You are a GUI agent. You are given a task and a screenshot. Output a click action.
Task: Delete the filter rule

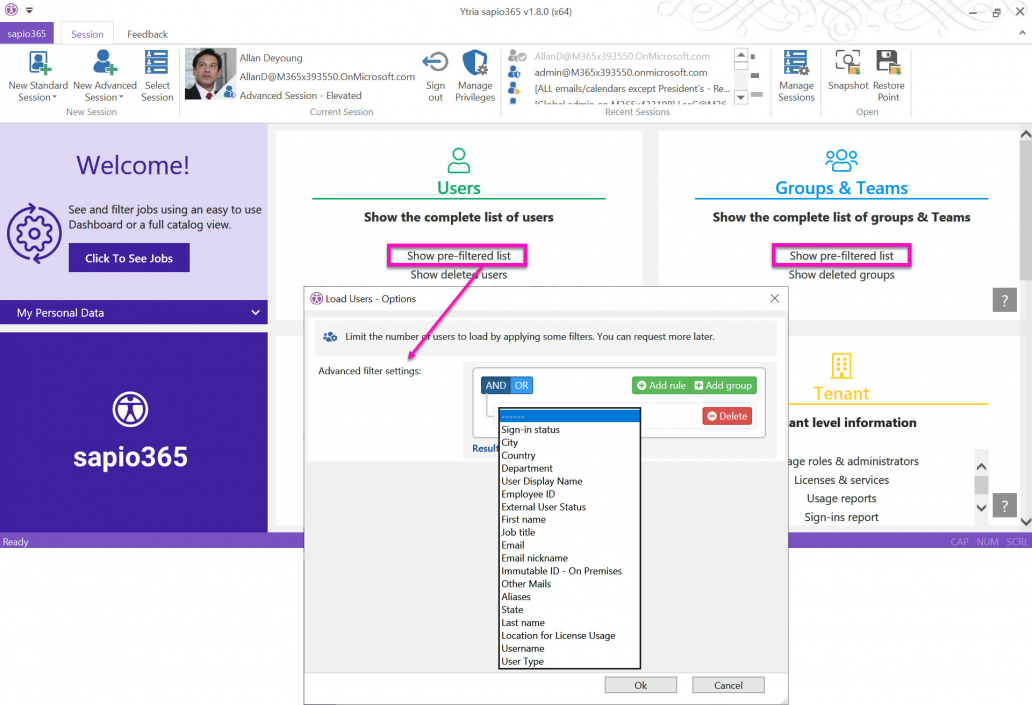click(x=727, y=416)
